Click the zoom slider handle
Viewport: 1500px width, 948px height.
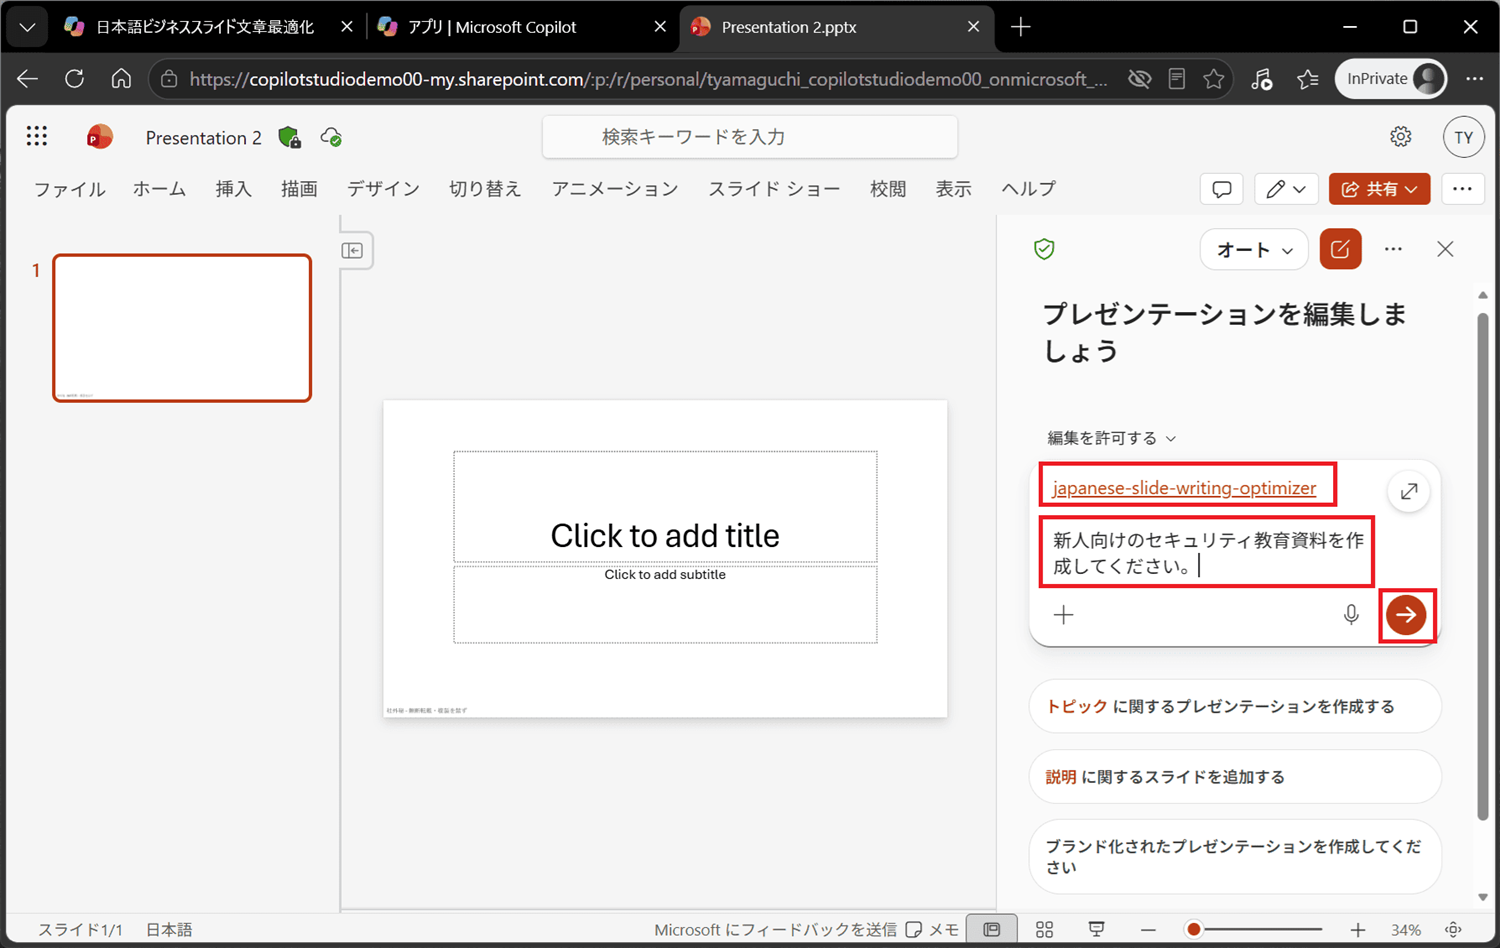click(x=1194, y=930)
